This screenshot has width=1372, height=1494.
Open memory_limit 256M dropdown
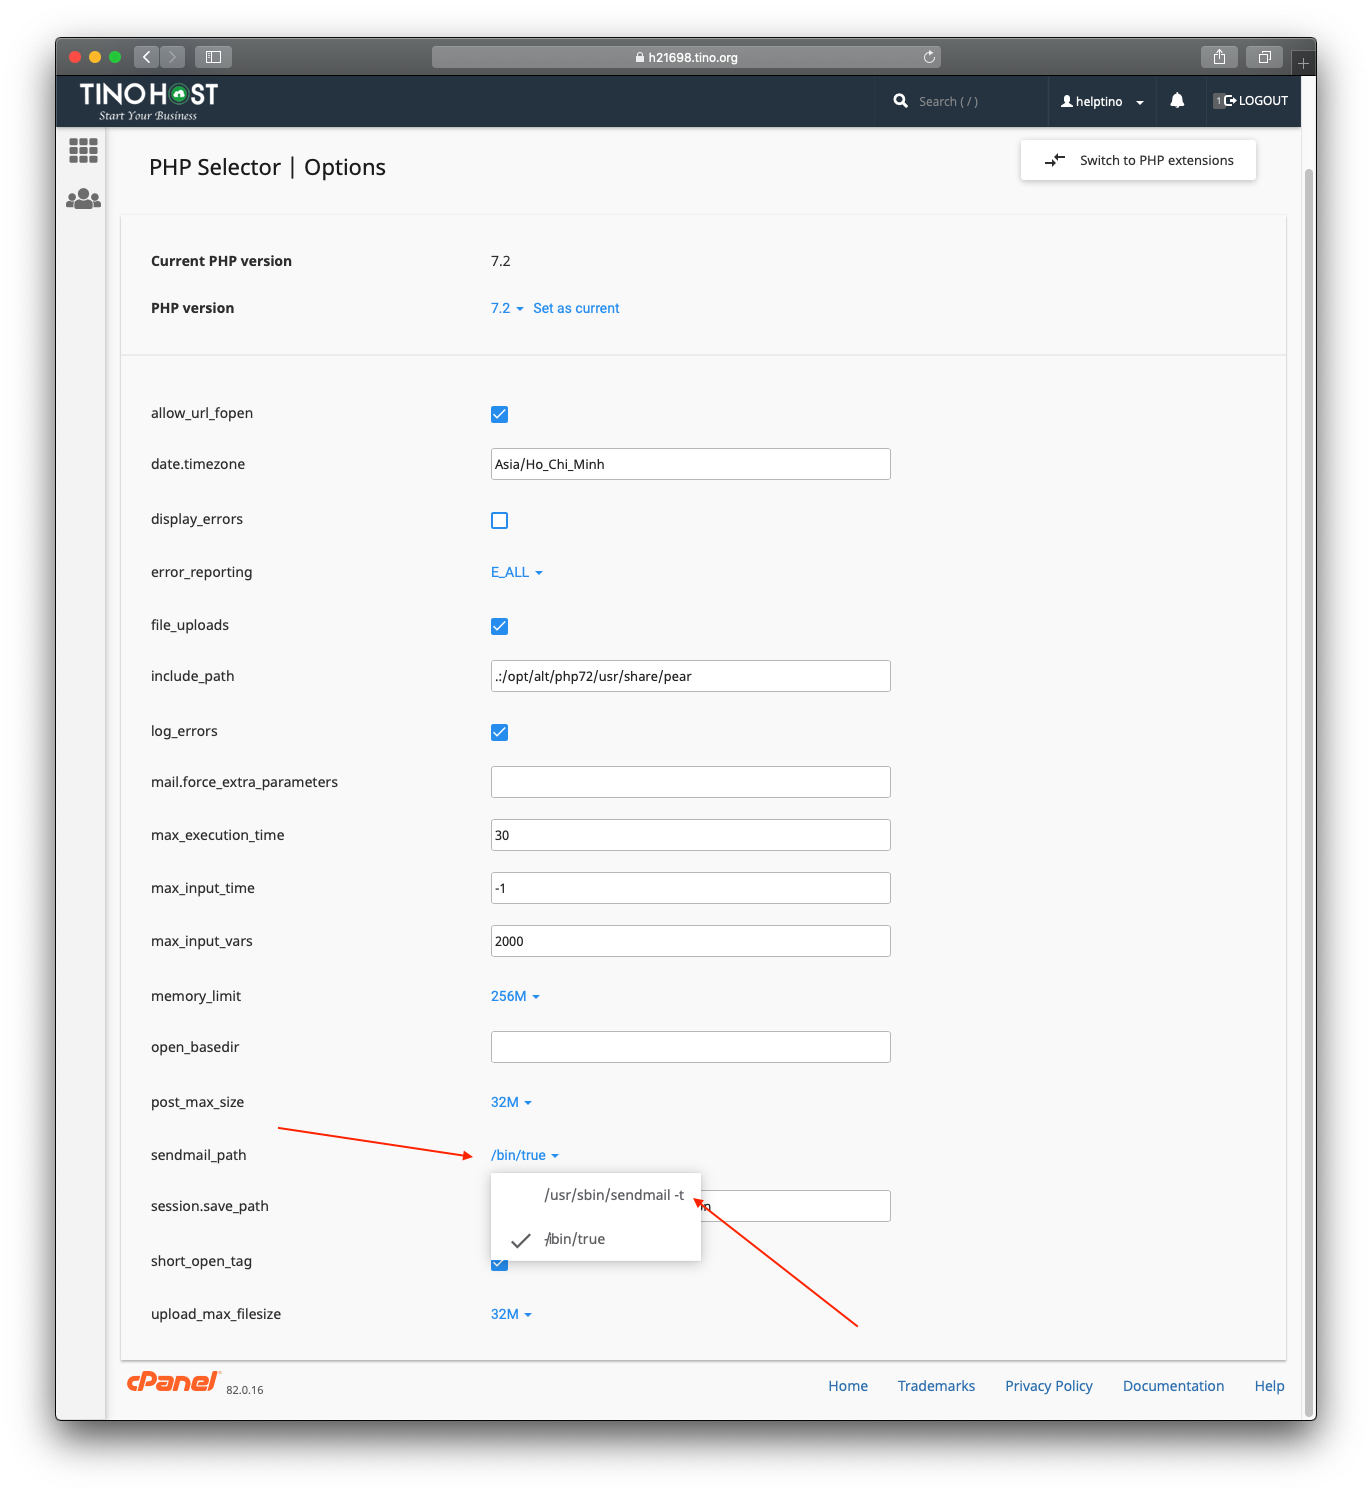pyautogui.click(x=515, y=996)
